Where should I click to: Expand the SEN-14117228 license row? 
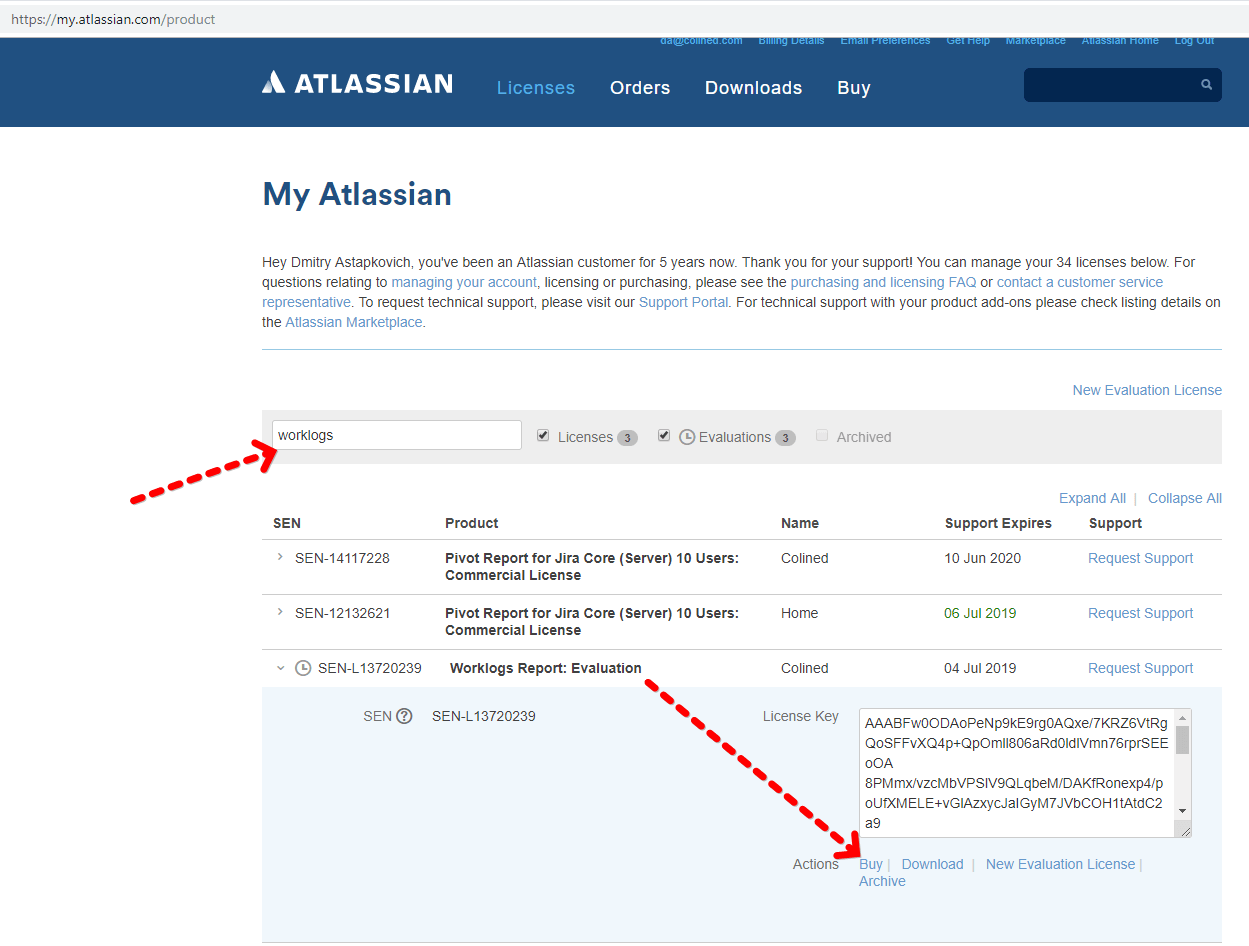pos(280,558)
